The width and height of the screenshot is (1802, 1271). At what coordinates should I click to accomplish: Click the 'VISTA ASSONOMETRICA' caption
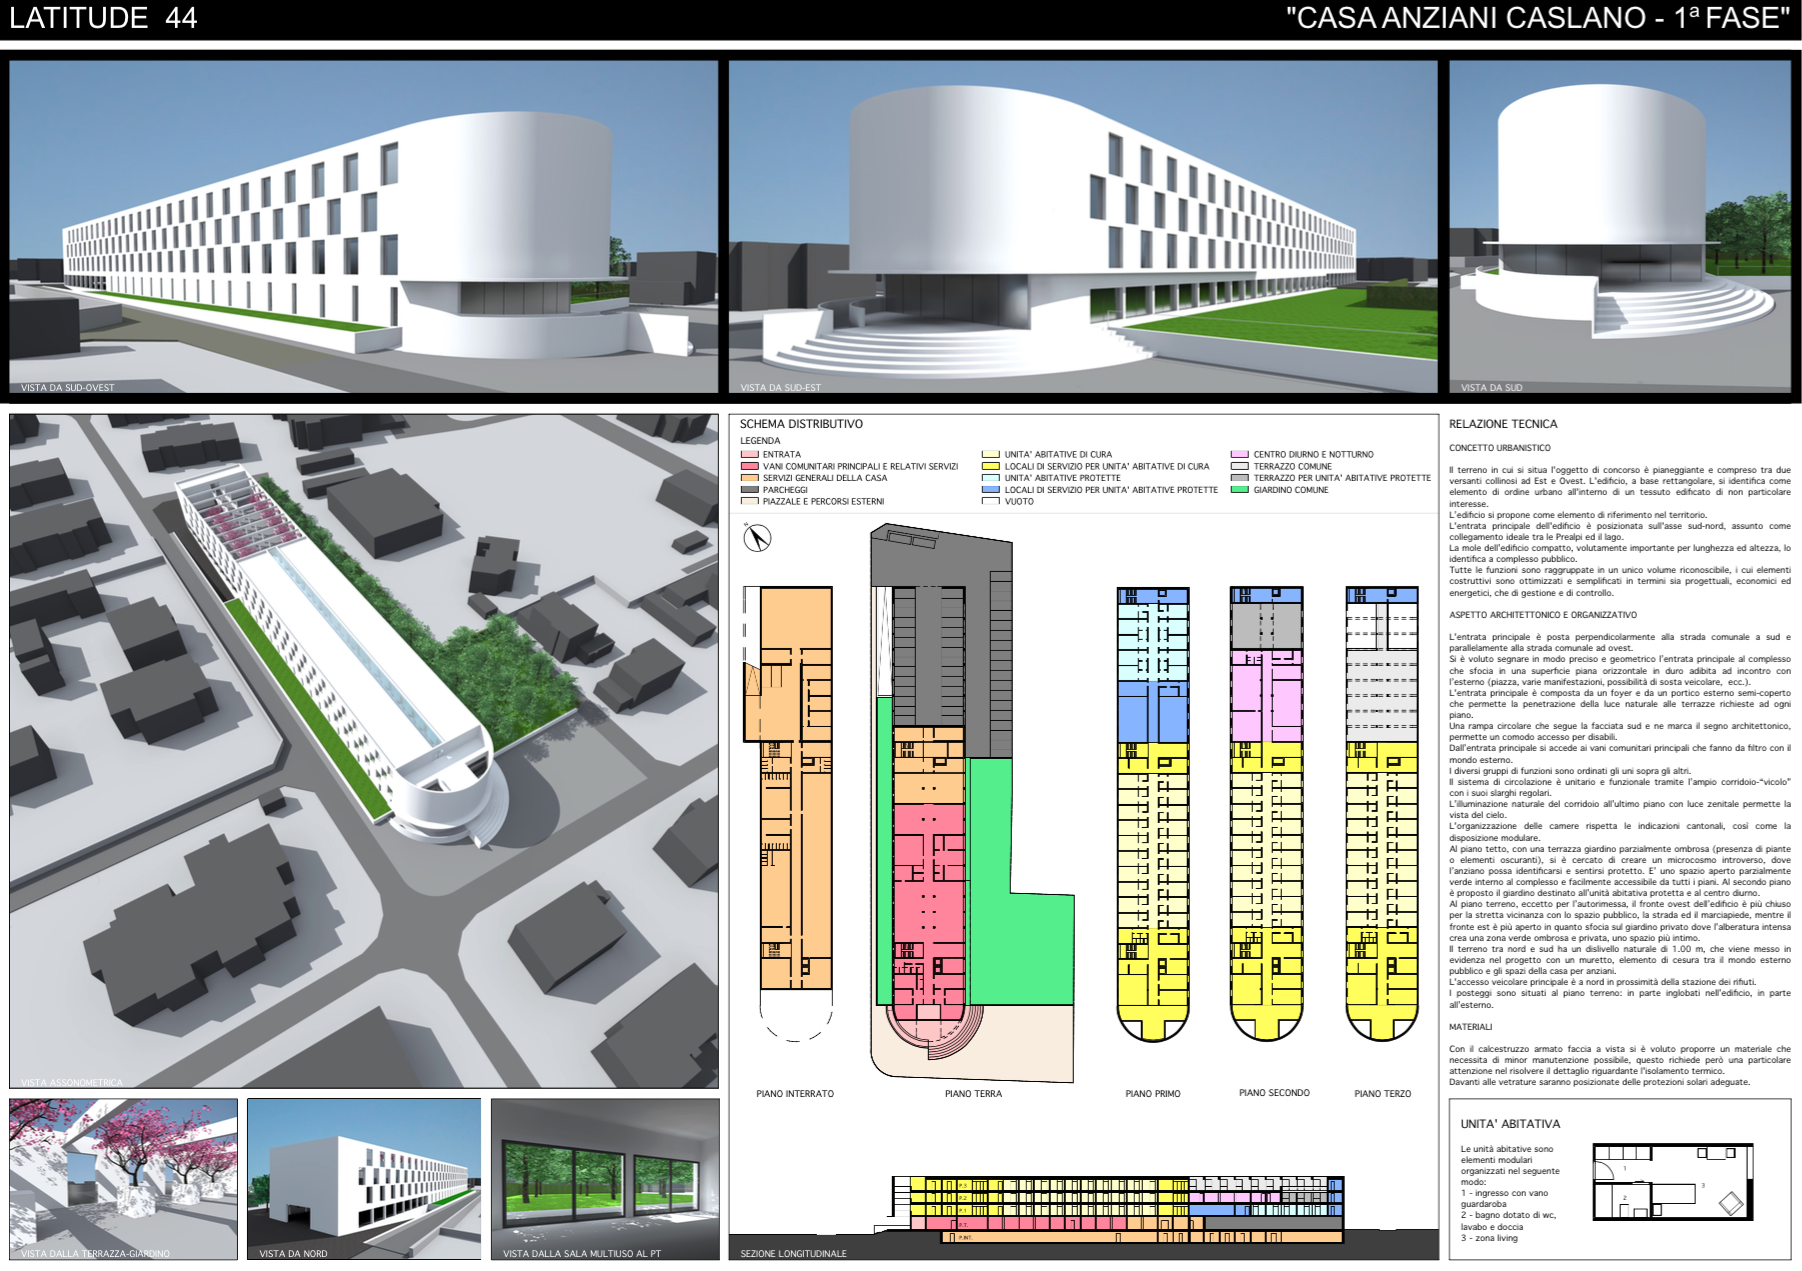point(72,1082)
